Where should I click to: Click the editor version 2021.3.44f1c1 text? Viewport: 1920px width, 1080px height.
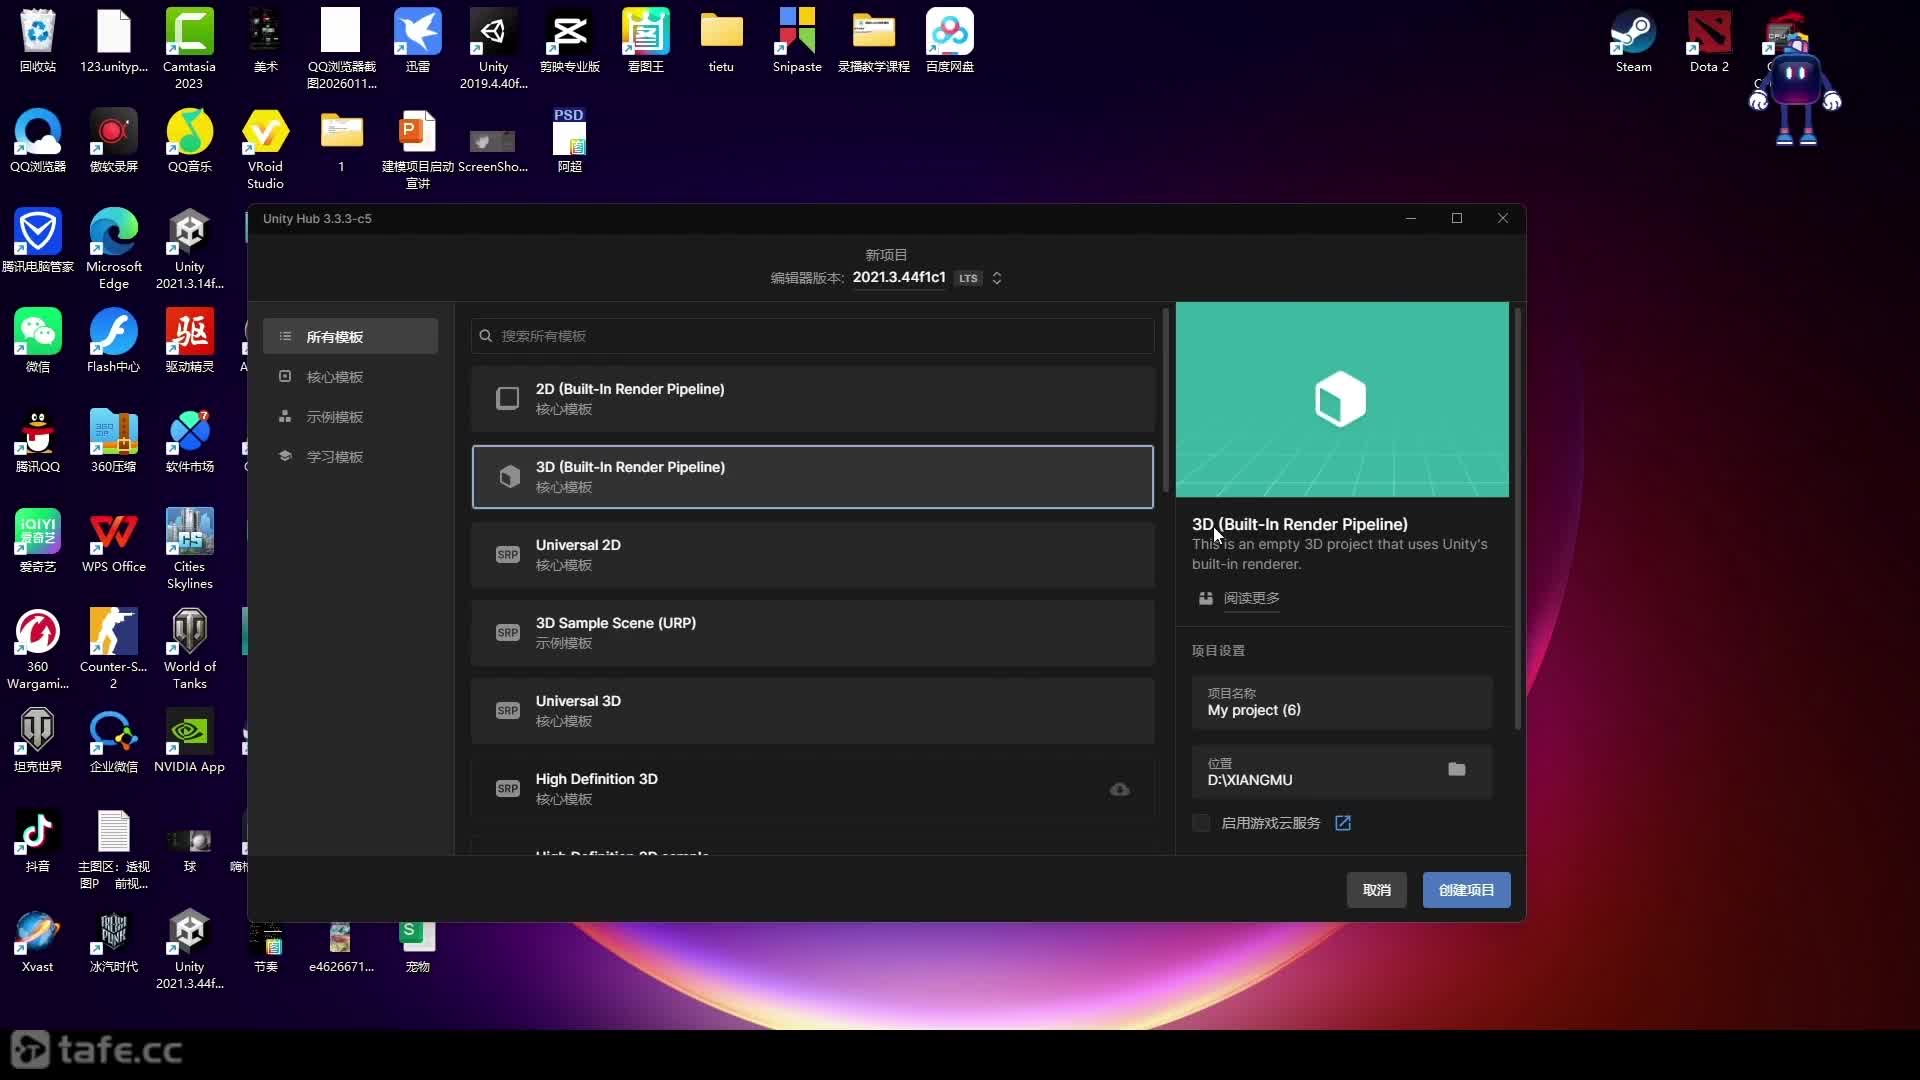click(x=899, y=277)
